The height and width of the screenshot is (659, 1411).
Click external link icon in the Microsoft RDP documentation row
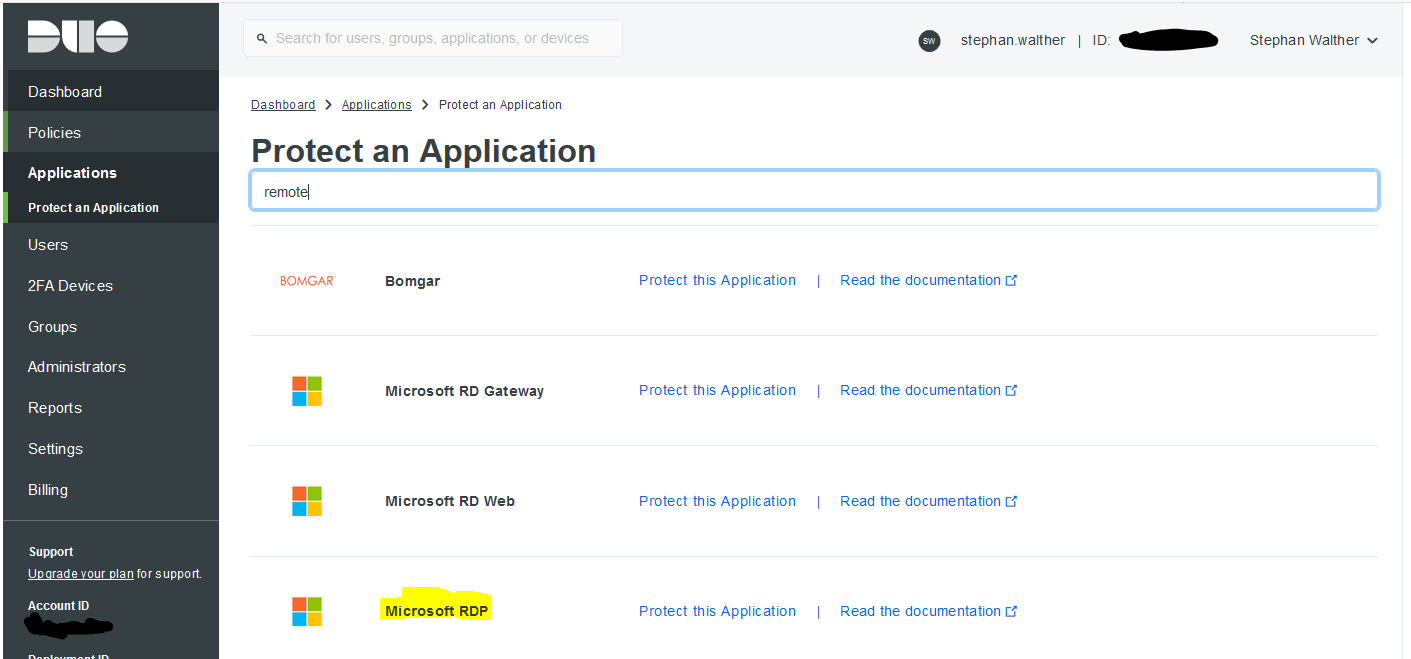pos(1011,611)
